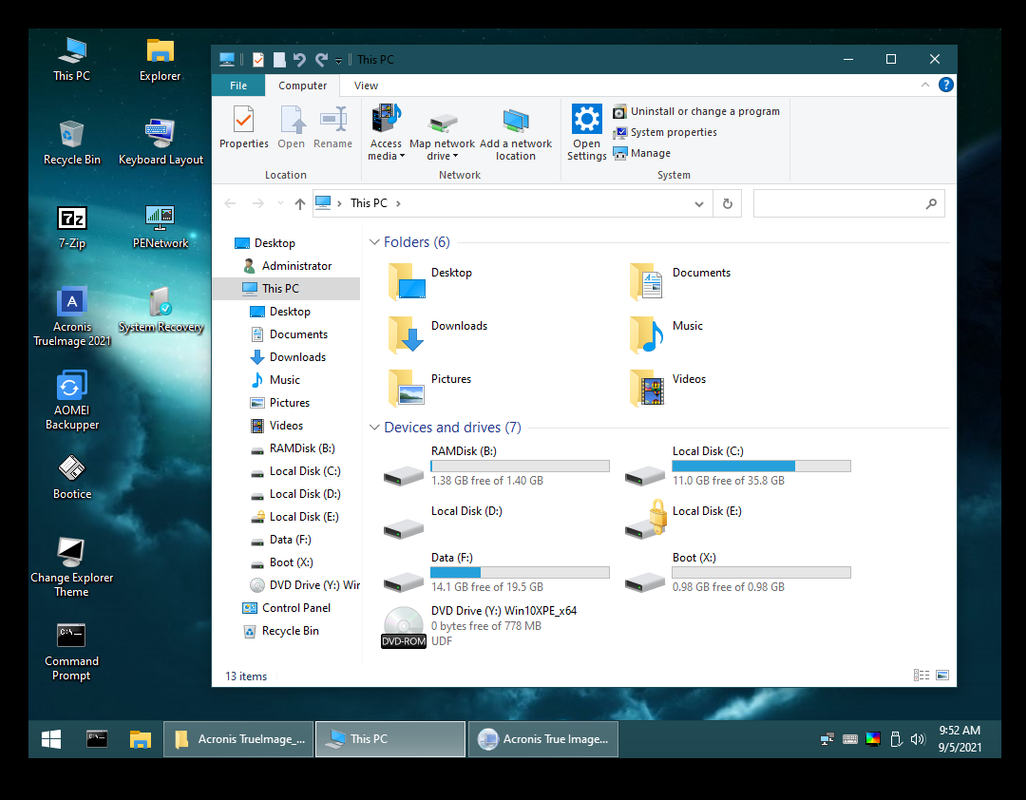The height and width of the screenshot is (800, 1026).
Task: Select Boot (X:) drive tile
Action: [x=738, y=572]
